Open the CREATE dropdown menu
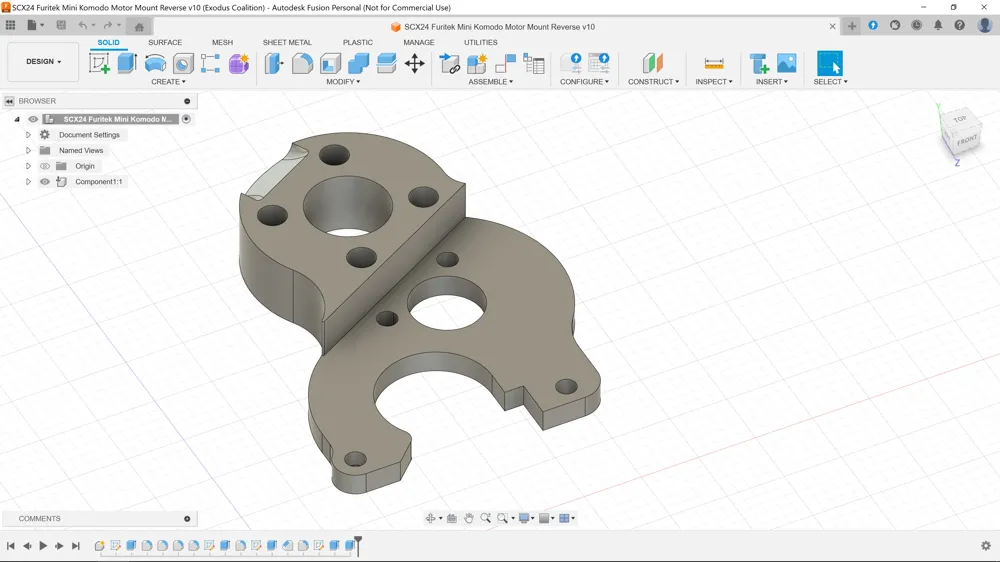1000x562 pixels. pyautogui.click(x=168, y=82)
